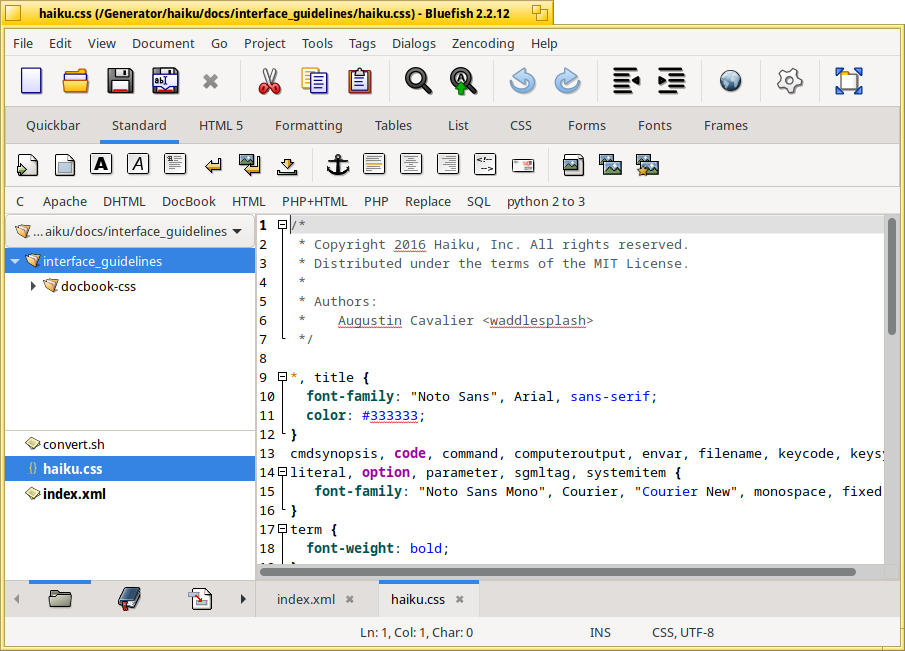Image resolution: width=905 pixels, height=651 pixels.
Task: Preview in browser with the globe icon
Action: [x=731, y=81]
